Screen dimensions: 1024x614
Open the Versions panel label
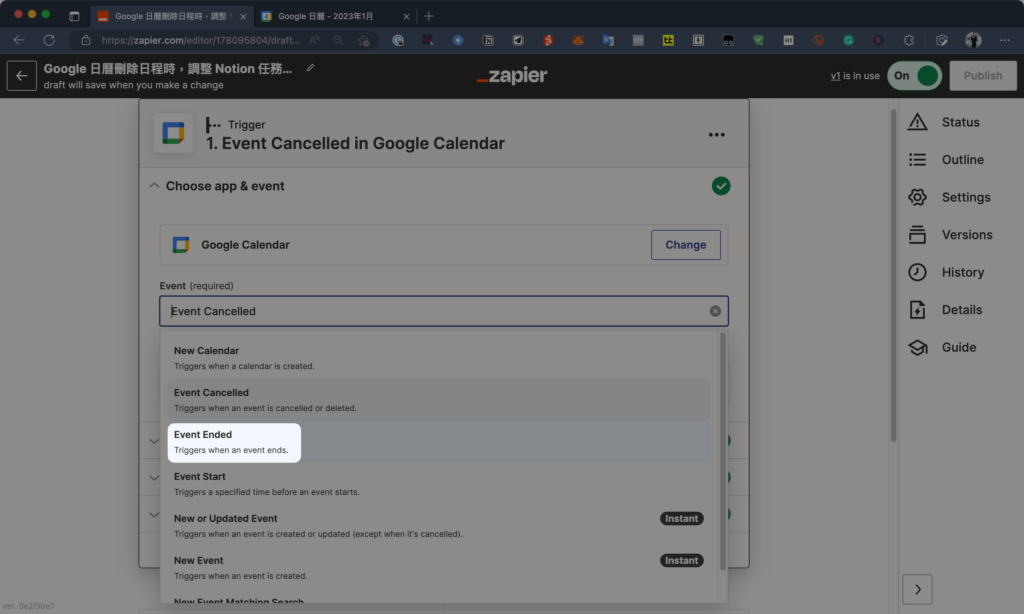click(967, 234)
